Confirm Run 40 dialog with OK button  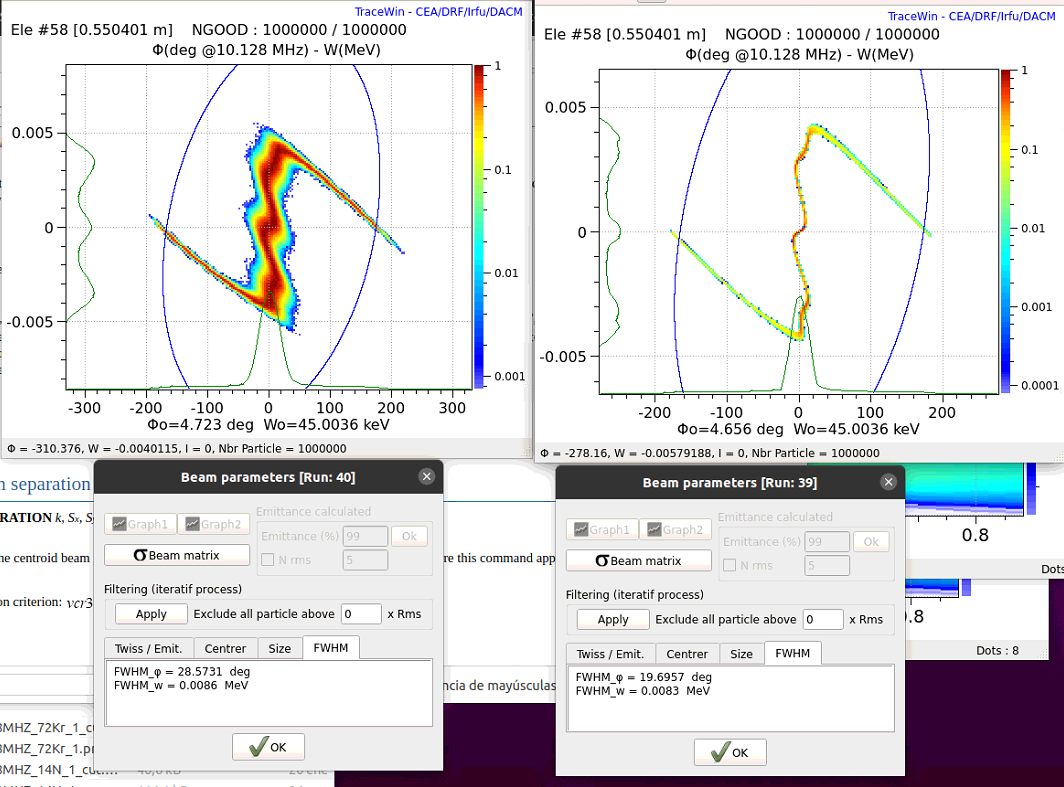pos(268,747)
